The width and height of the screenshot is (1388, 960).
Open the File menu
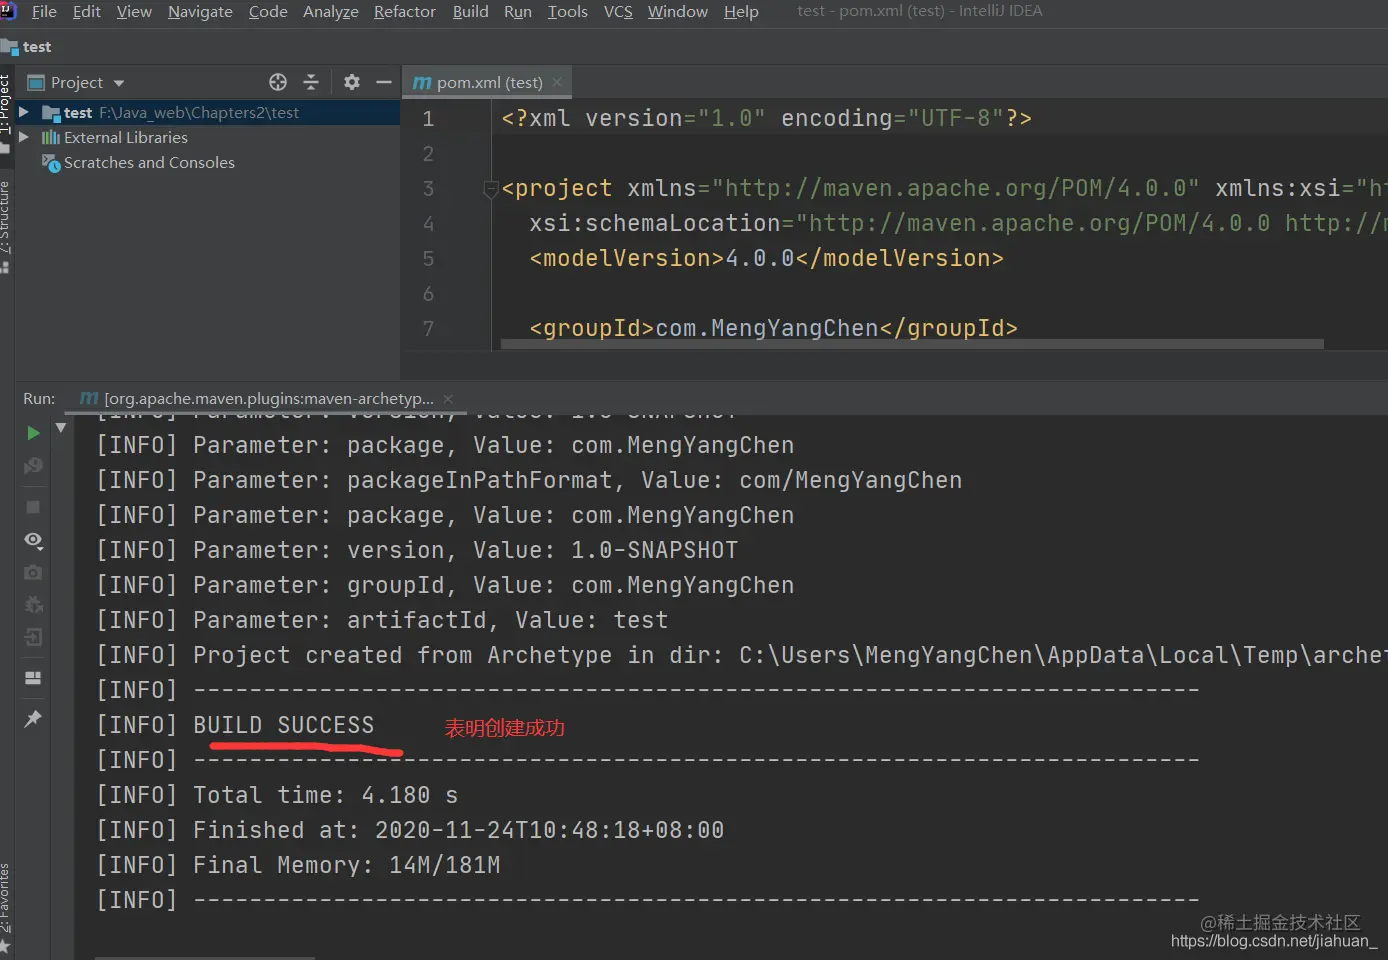coord(44,12)
